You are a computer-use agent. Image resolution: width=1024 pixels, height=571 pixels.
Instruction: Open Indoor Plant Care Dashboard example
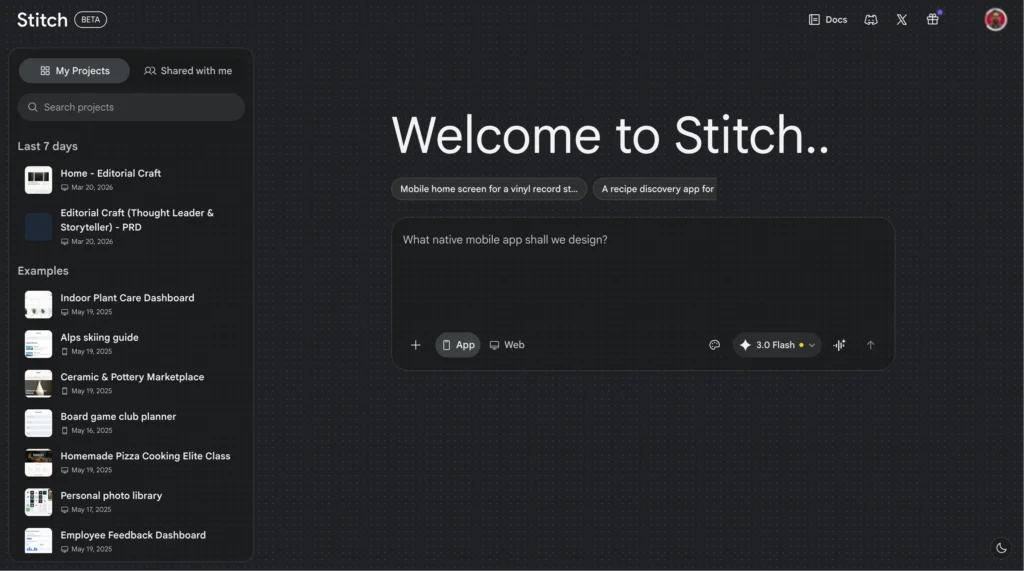tap(131, 304)
